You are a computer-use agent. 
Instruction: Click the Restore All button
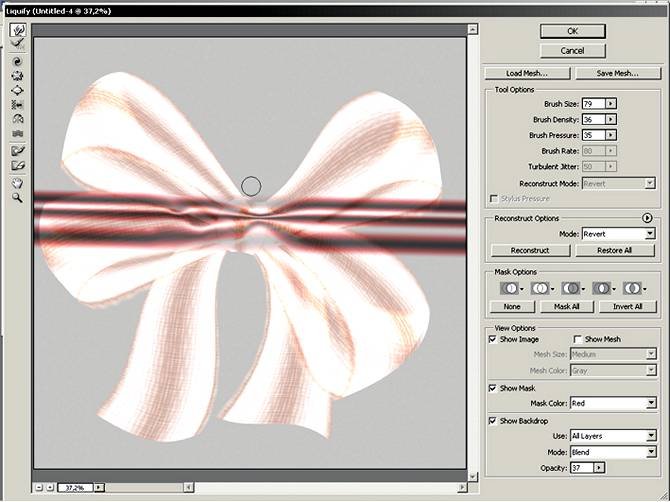coord(615,250)
